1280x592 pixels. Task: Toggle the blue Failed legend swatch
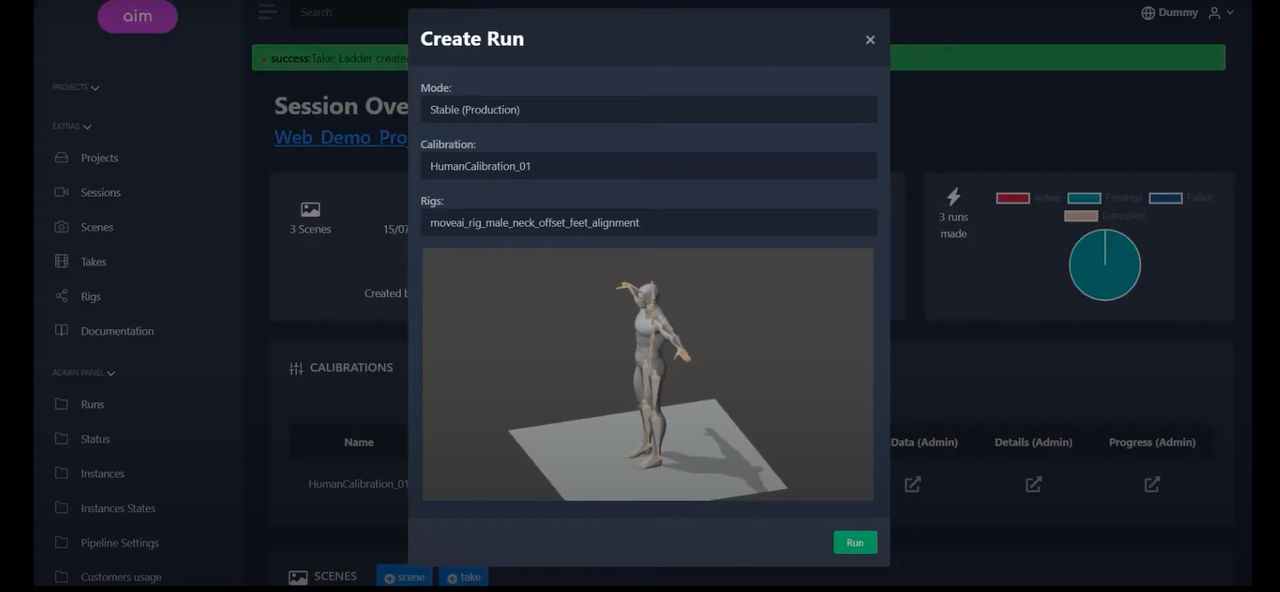click(1166, 198)
